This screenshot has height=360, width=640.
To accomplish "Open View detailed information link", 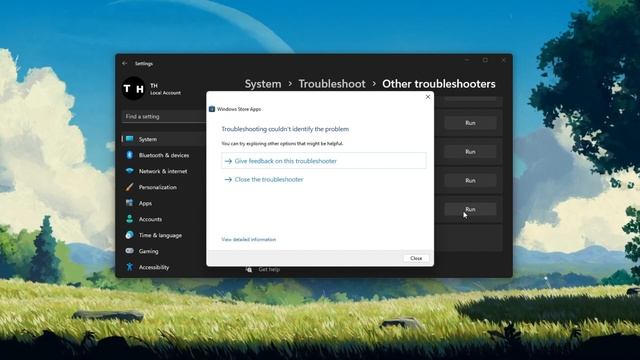I will point(249,240).
